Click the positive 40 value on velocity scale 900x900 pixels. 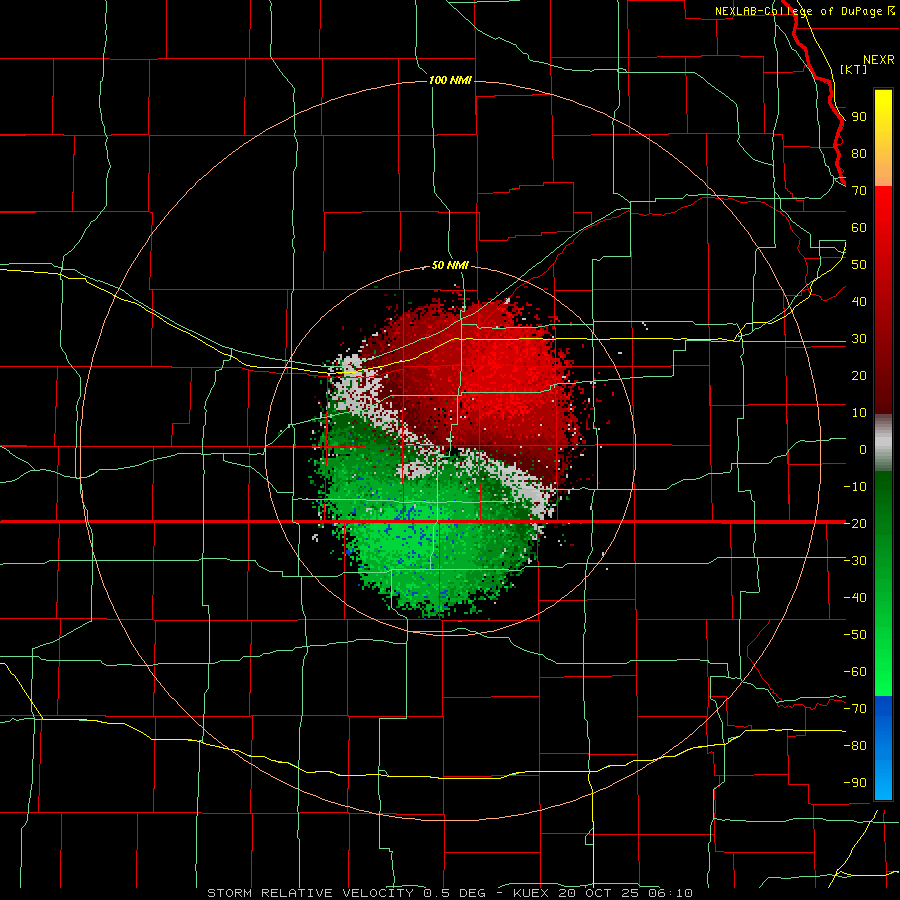tap(859, 302)
